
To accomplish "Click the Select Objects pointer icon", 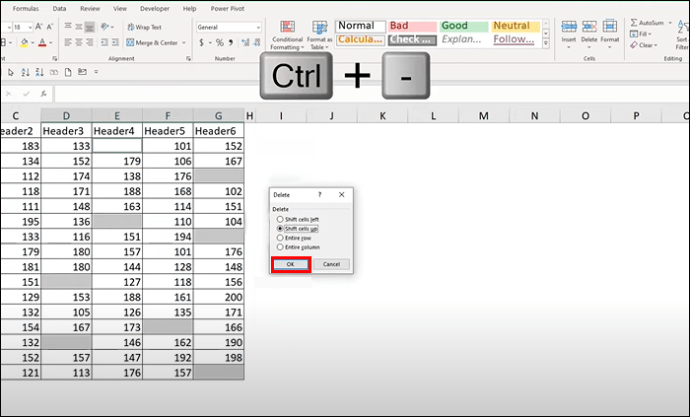I will [11, 72].
